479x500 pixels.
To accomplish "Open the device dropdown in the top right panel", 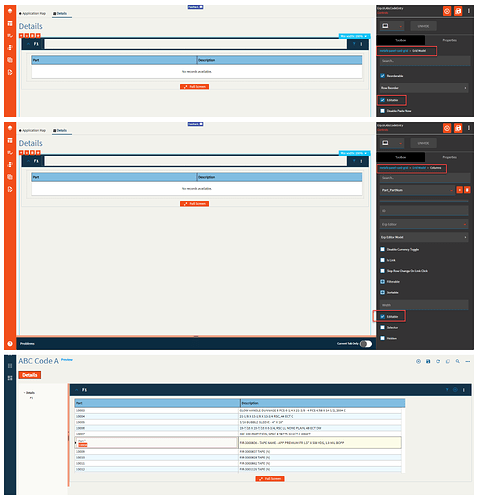I will coord(392,26).
